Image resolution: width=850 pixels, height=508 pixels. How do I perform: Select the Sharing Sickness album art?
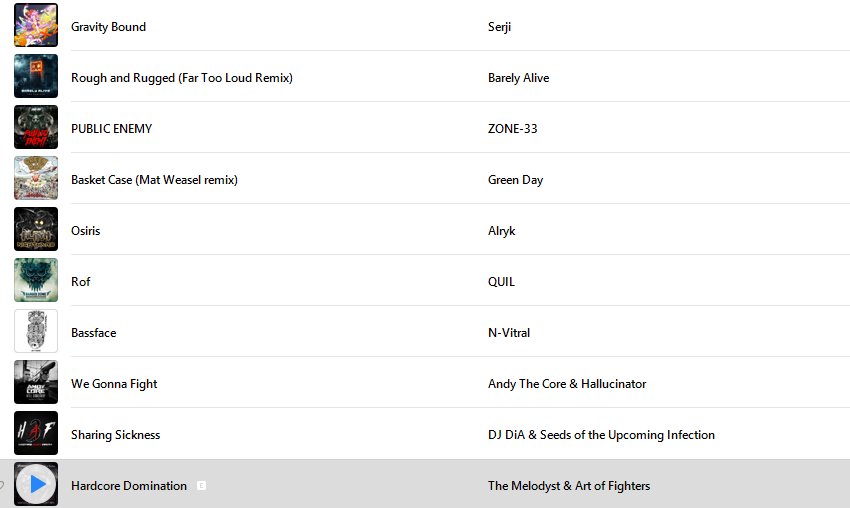click(x=36, y=433)
